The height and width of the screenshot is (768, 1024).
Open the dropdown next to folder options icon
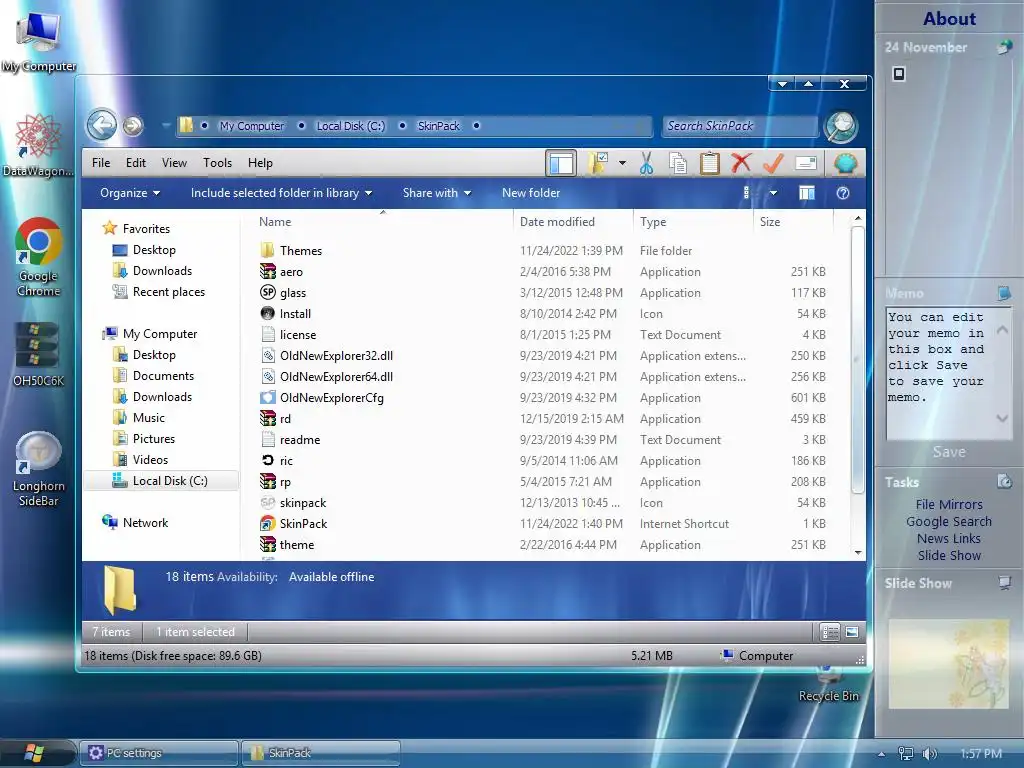[622, 163]
